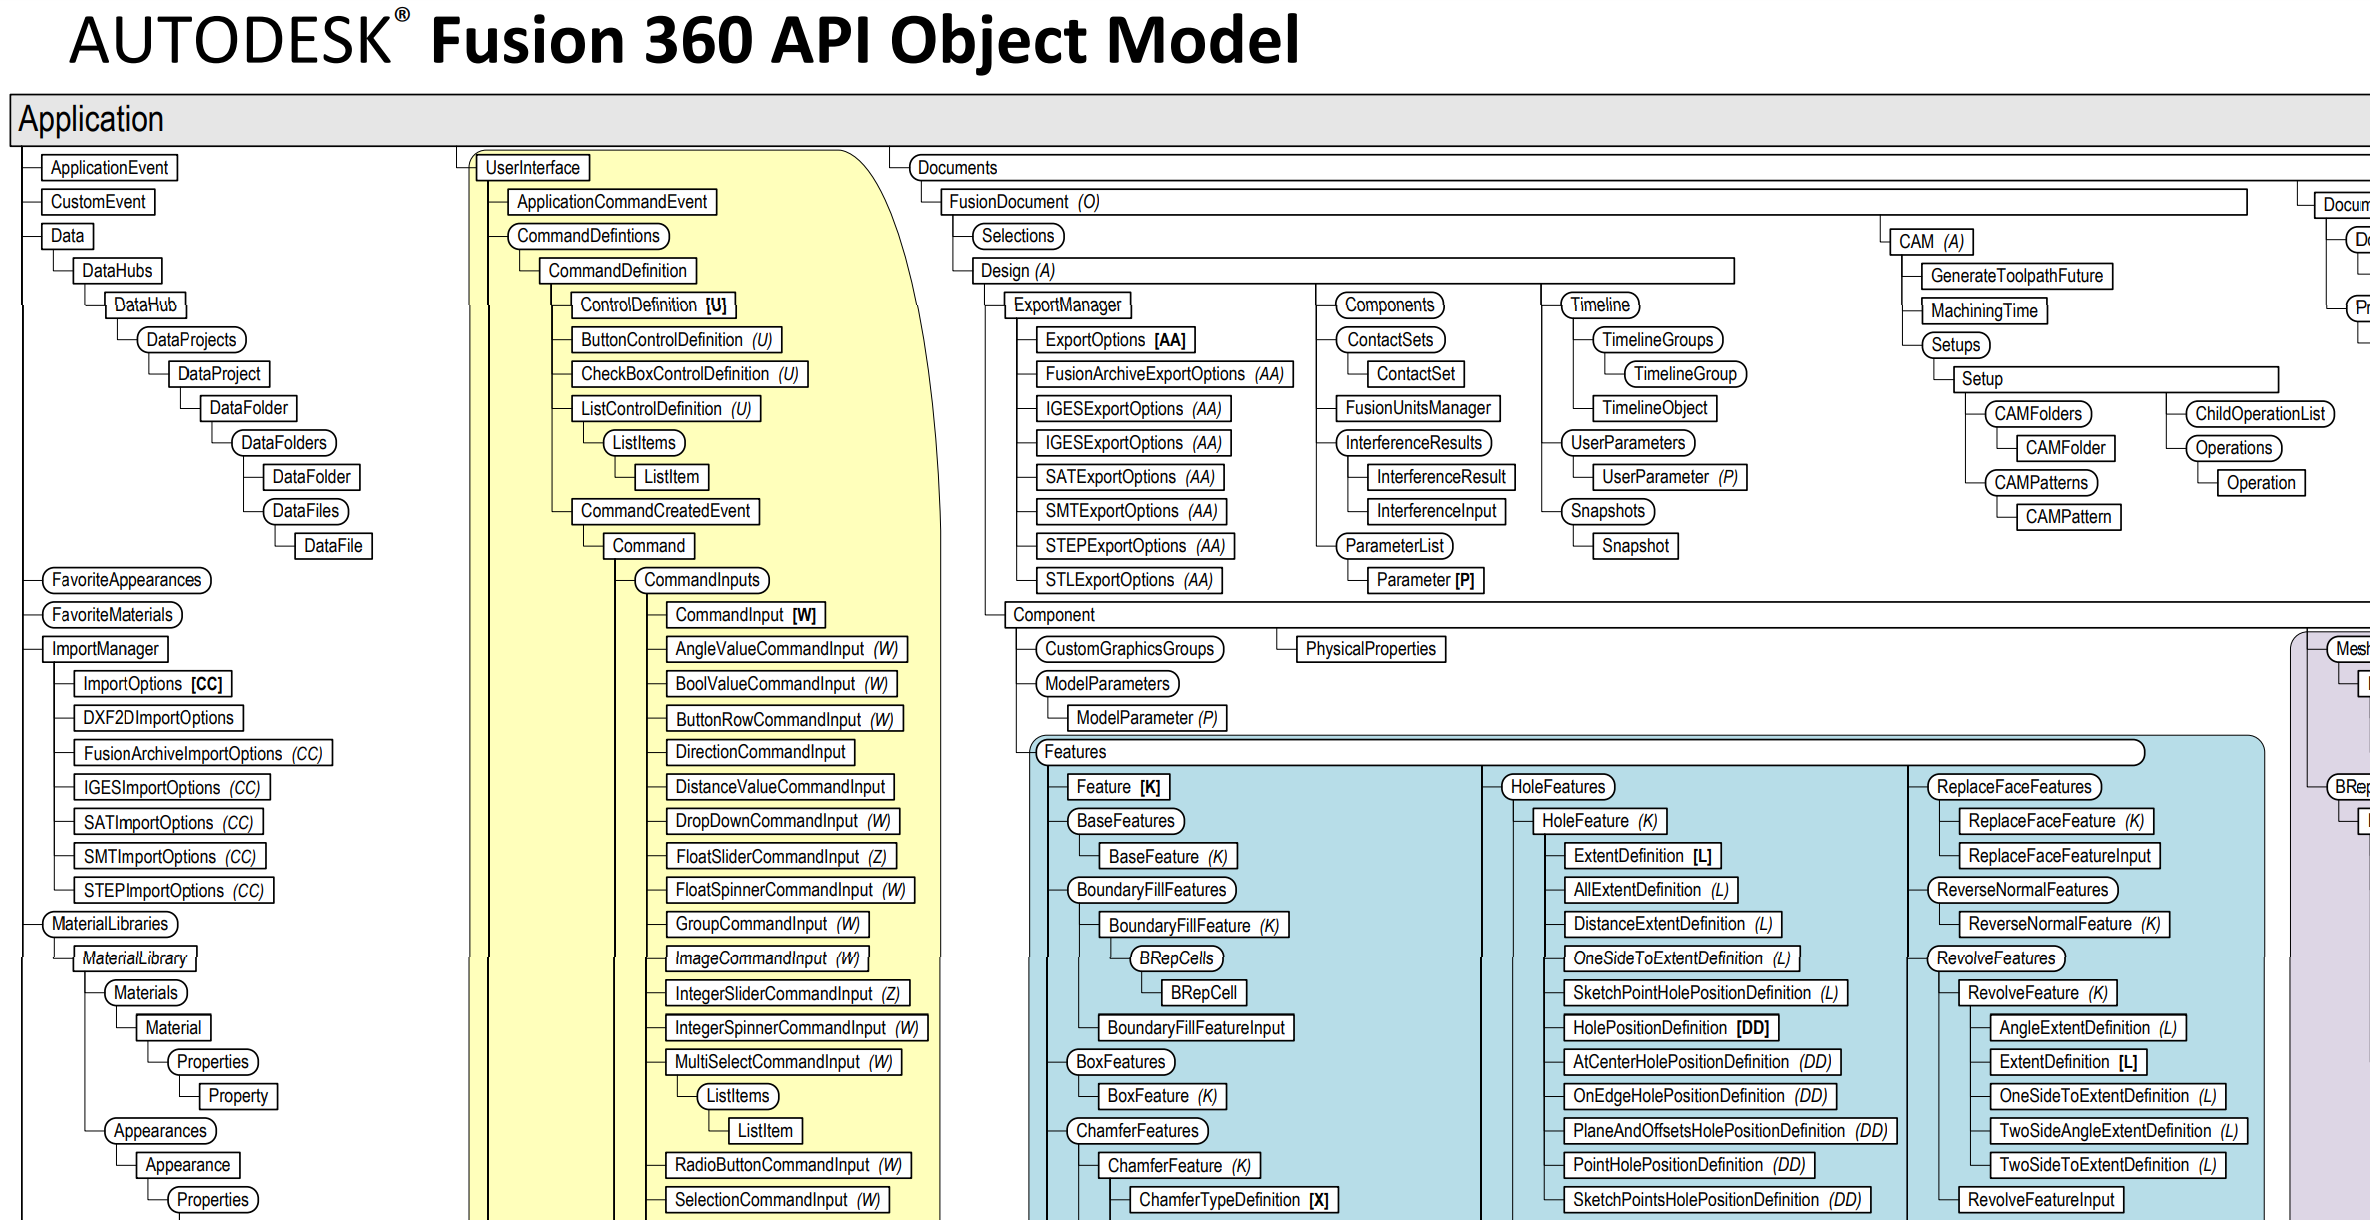Viewport: 2370px width, 1220px height.
Task: Select STLExportOptions (AA) entry
Action: pos(1128,580)
